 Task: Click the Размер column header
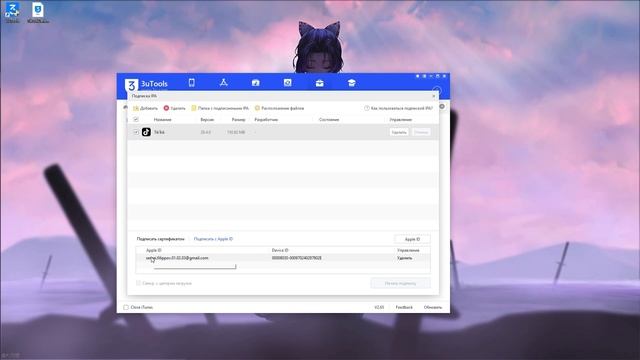pyautogui.click(x=238, y=120)
